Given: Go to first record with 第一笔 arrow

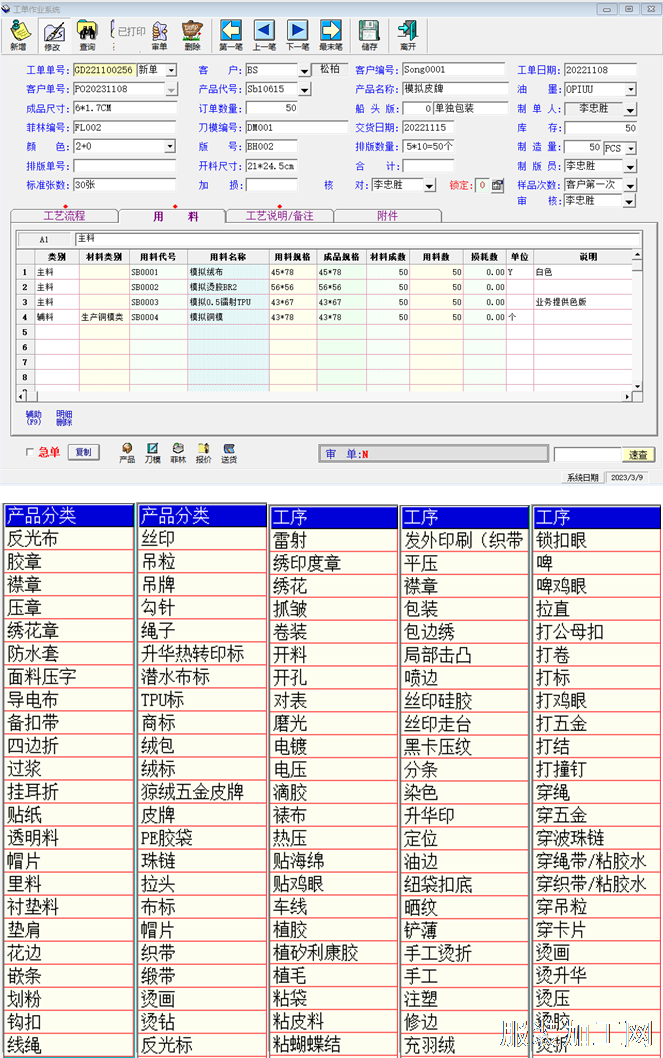Looking at the screenshot, I should 231,36.
